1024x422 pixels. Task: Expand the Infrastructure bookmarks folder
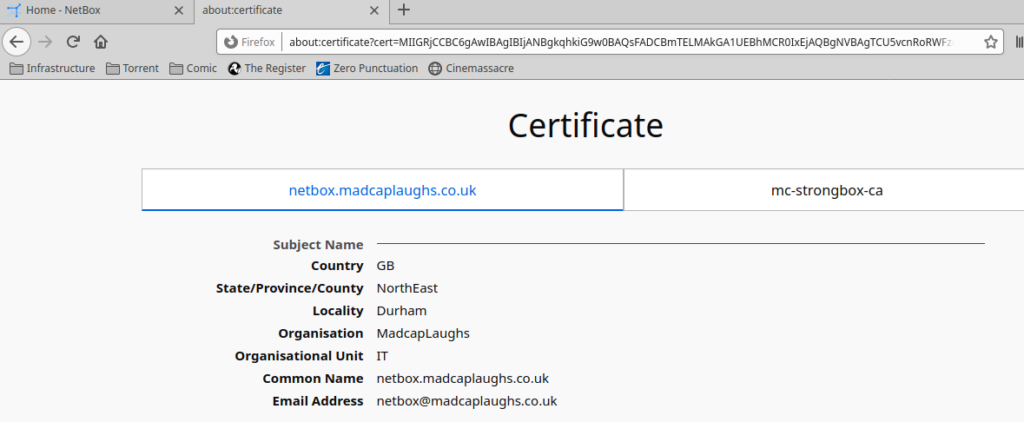click(53, 69)
